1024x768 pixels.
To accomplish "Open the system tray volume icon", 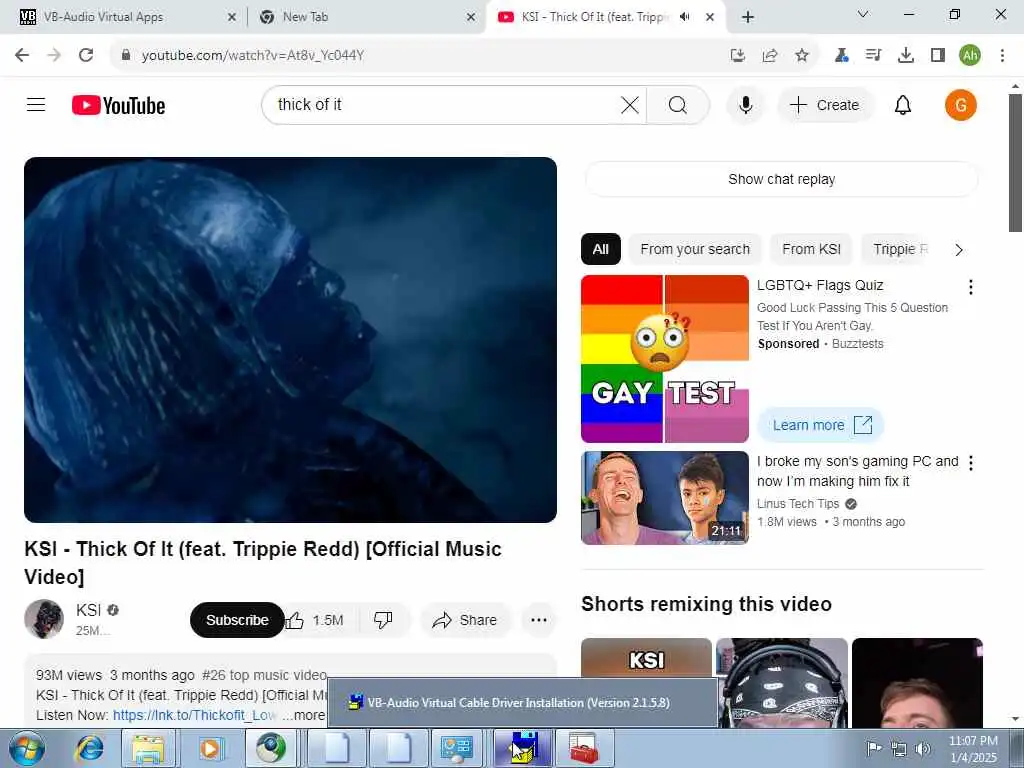I will click(x=922, y=748).
